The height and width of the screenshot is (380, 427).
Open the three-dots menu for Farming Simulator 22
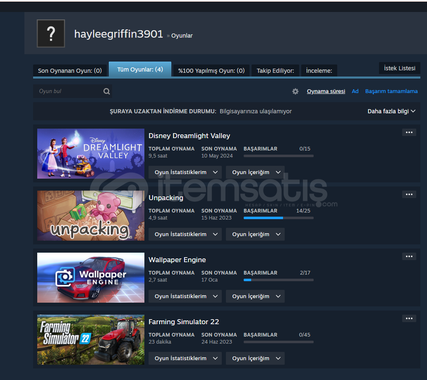pyautogui.click(x=409, y=318)
